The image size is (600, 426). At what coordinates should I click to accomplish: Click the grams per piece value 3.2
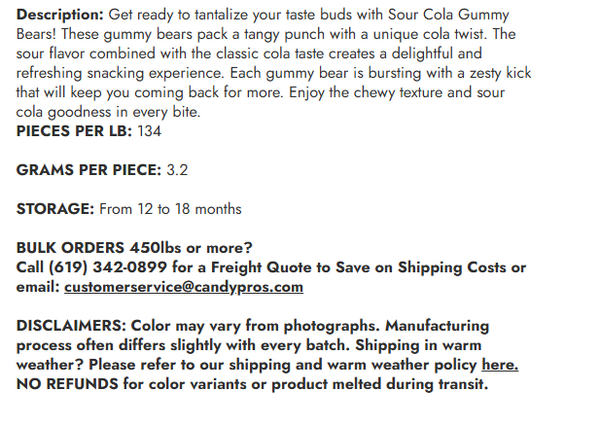pos(177,170)
